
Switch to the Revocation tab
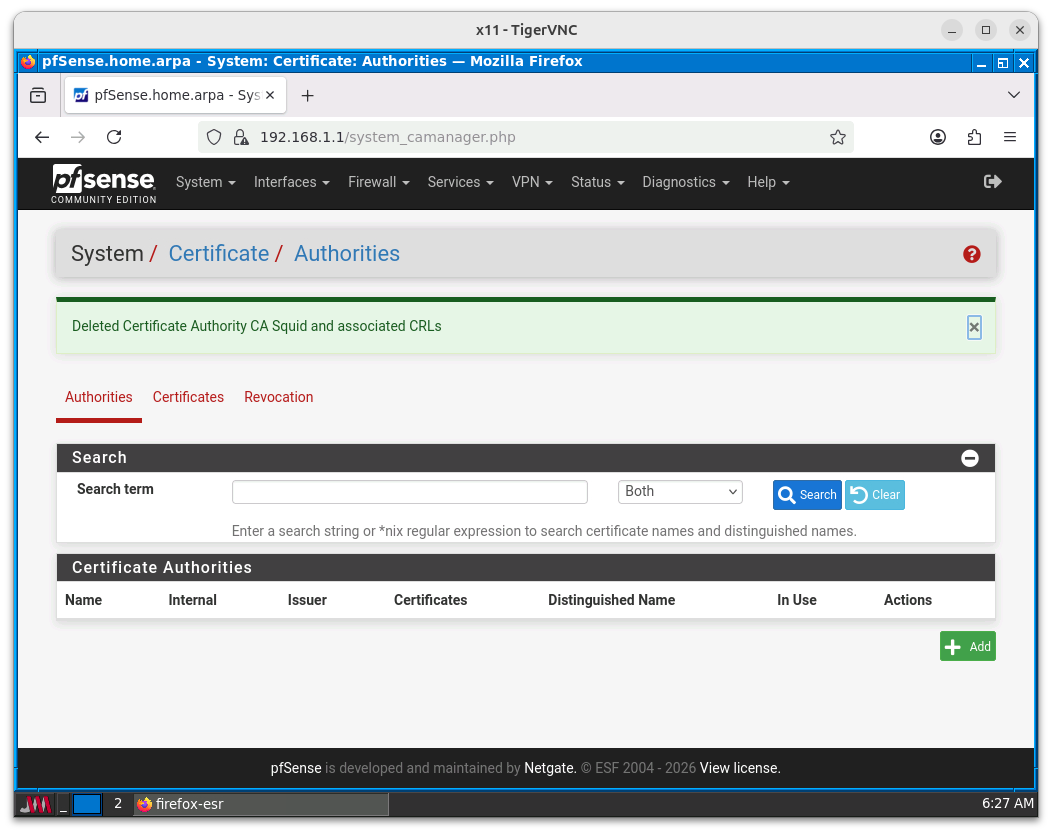[278, 397]
